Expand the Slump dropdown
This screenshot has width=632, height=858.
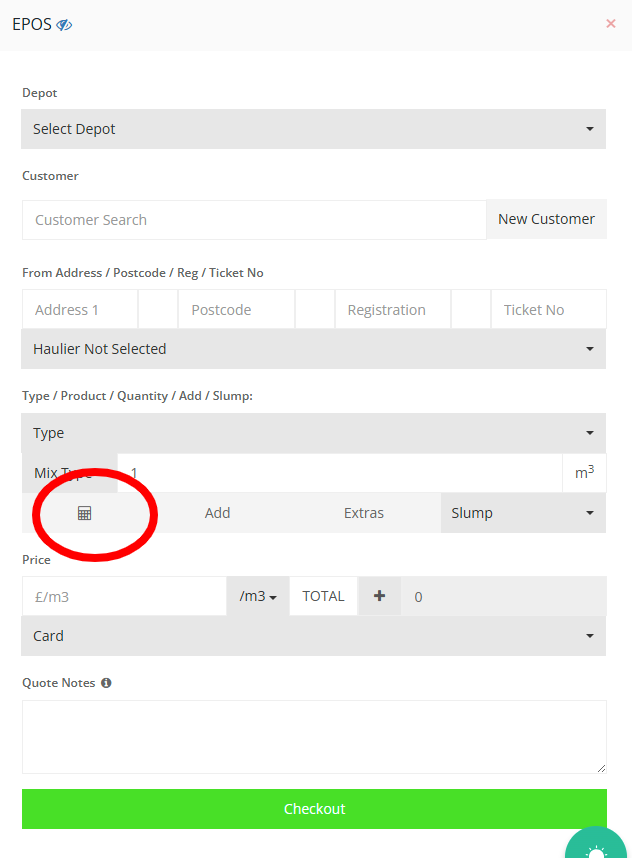522,513
